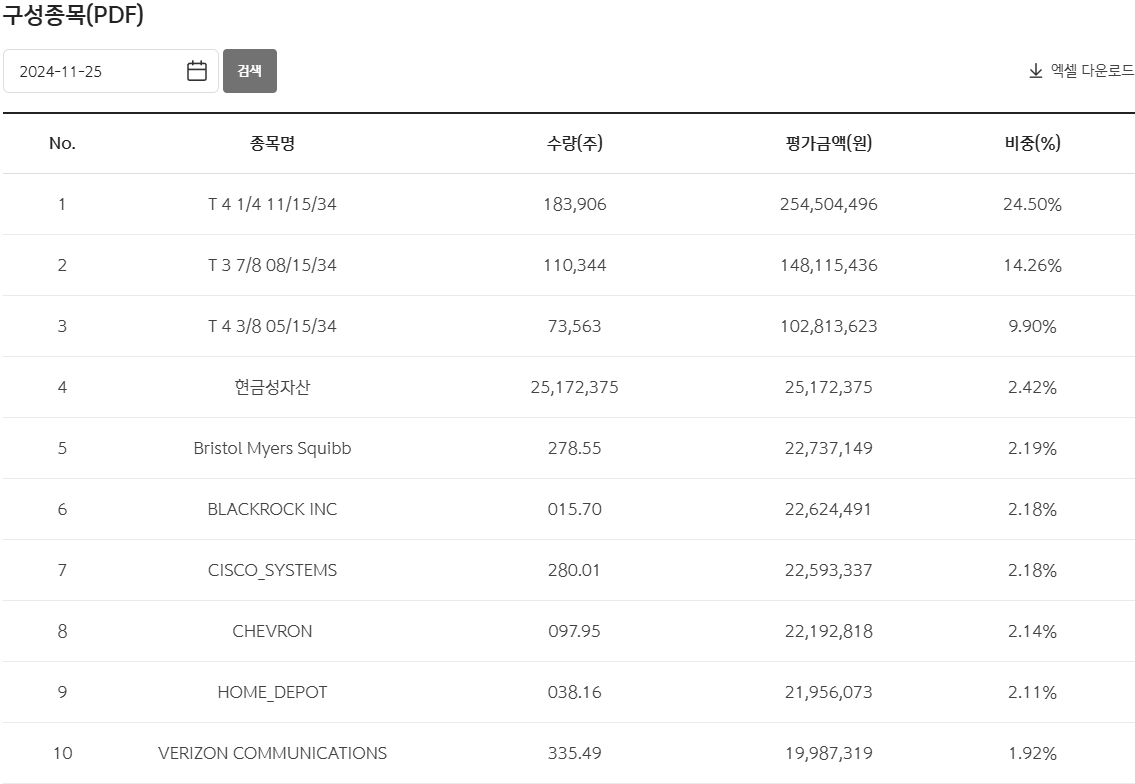1135x784 pixels.
Task: Select VERIZON COMMUNICATIONS row name
Action: coord(272,753)
